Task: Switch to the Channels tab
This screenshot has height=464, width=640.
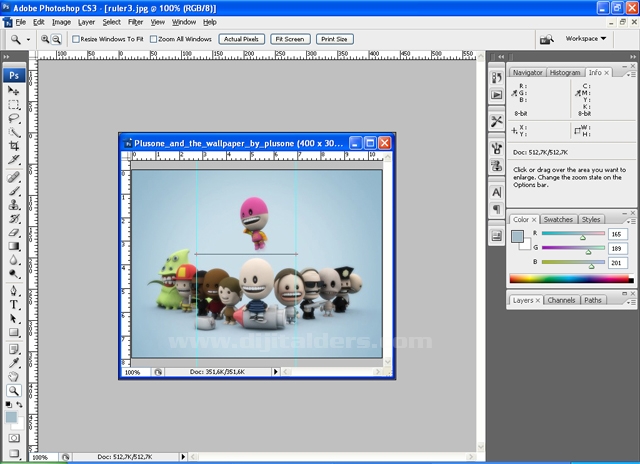Action: [x=561, y=300]
